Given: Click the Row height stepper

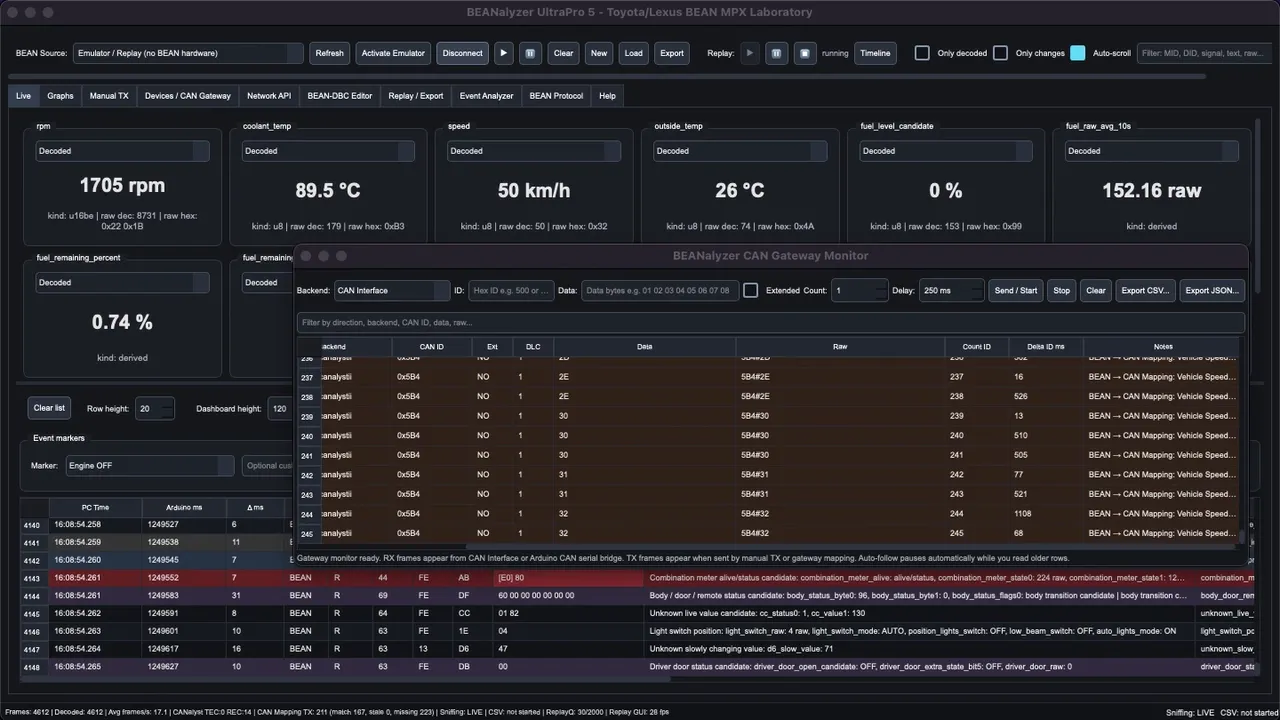Looking at the screenshot, I should click(155, 409).
